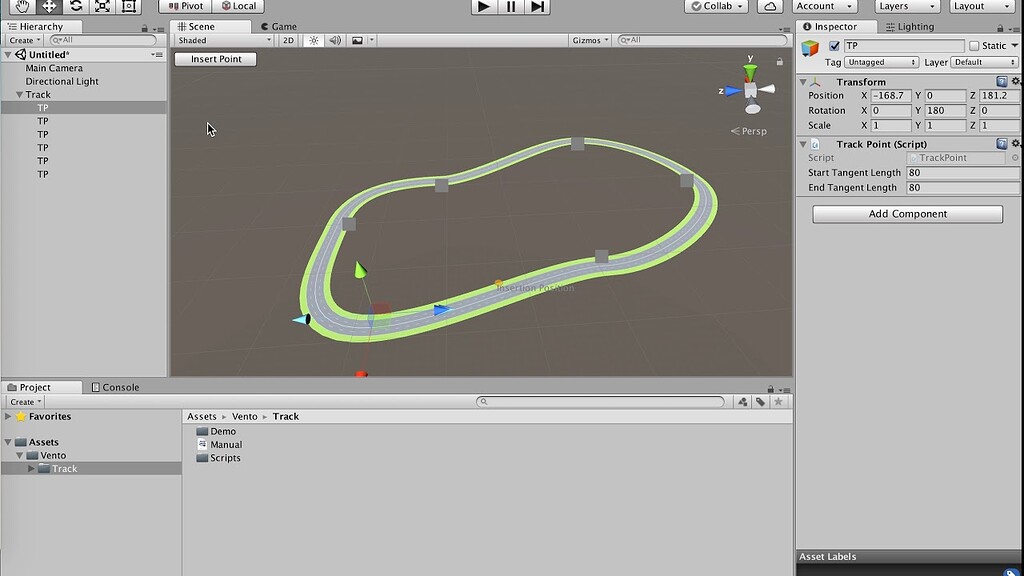
Task: Select the Move tool
Action: pyautogui.click(x=48, y=7)
